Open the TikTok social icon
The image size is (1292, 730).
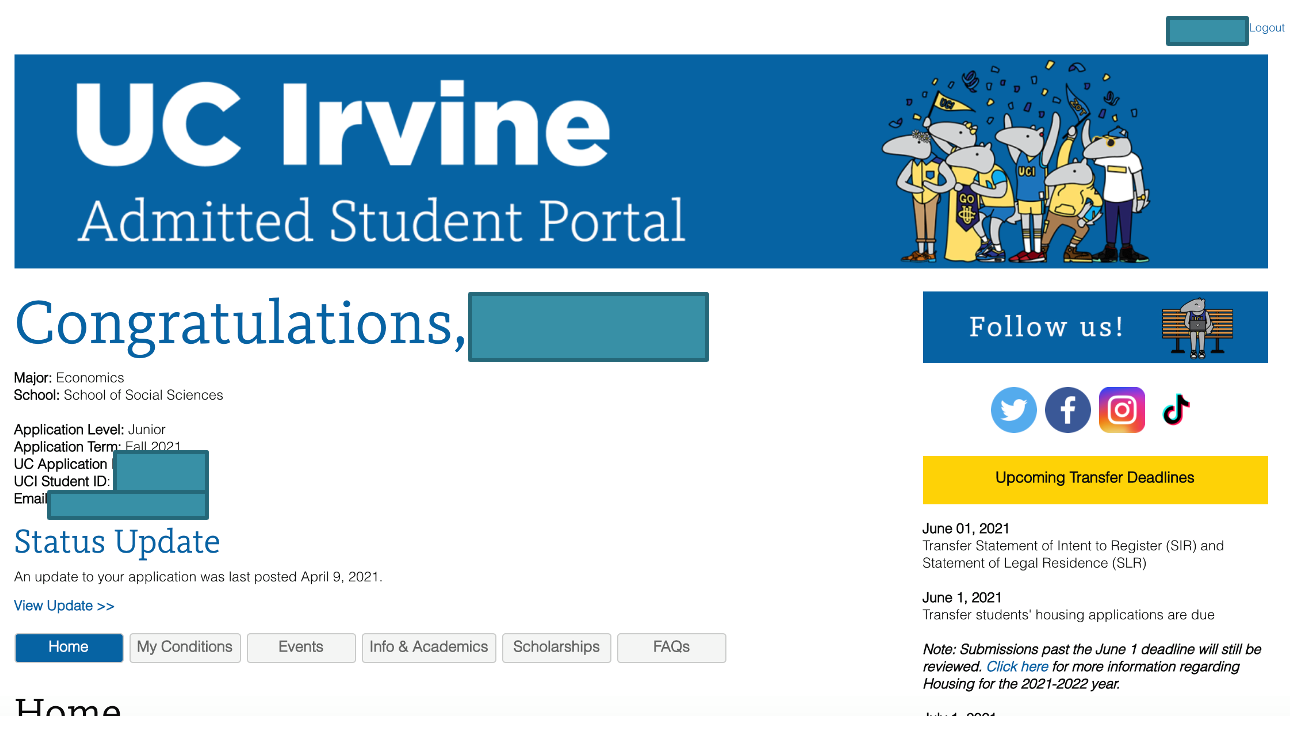click(1176, 410)
